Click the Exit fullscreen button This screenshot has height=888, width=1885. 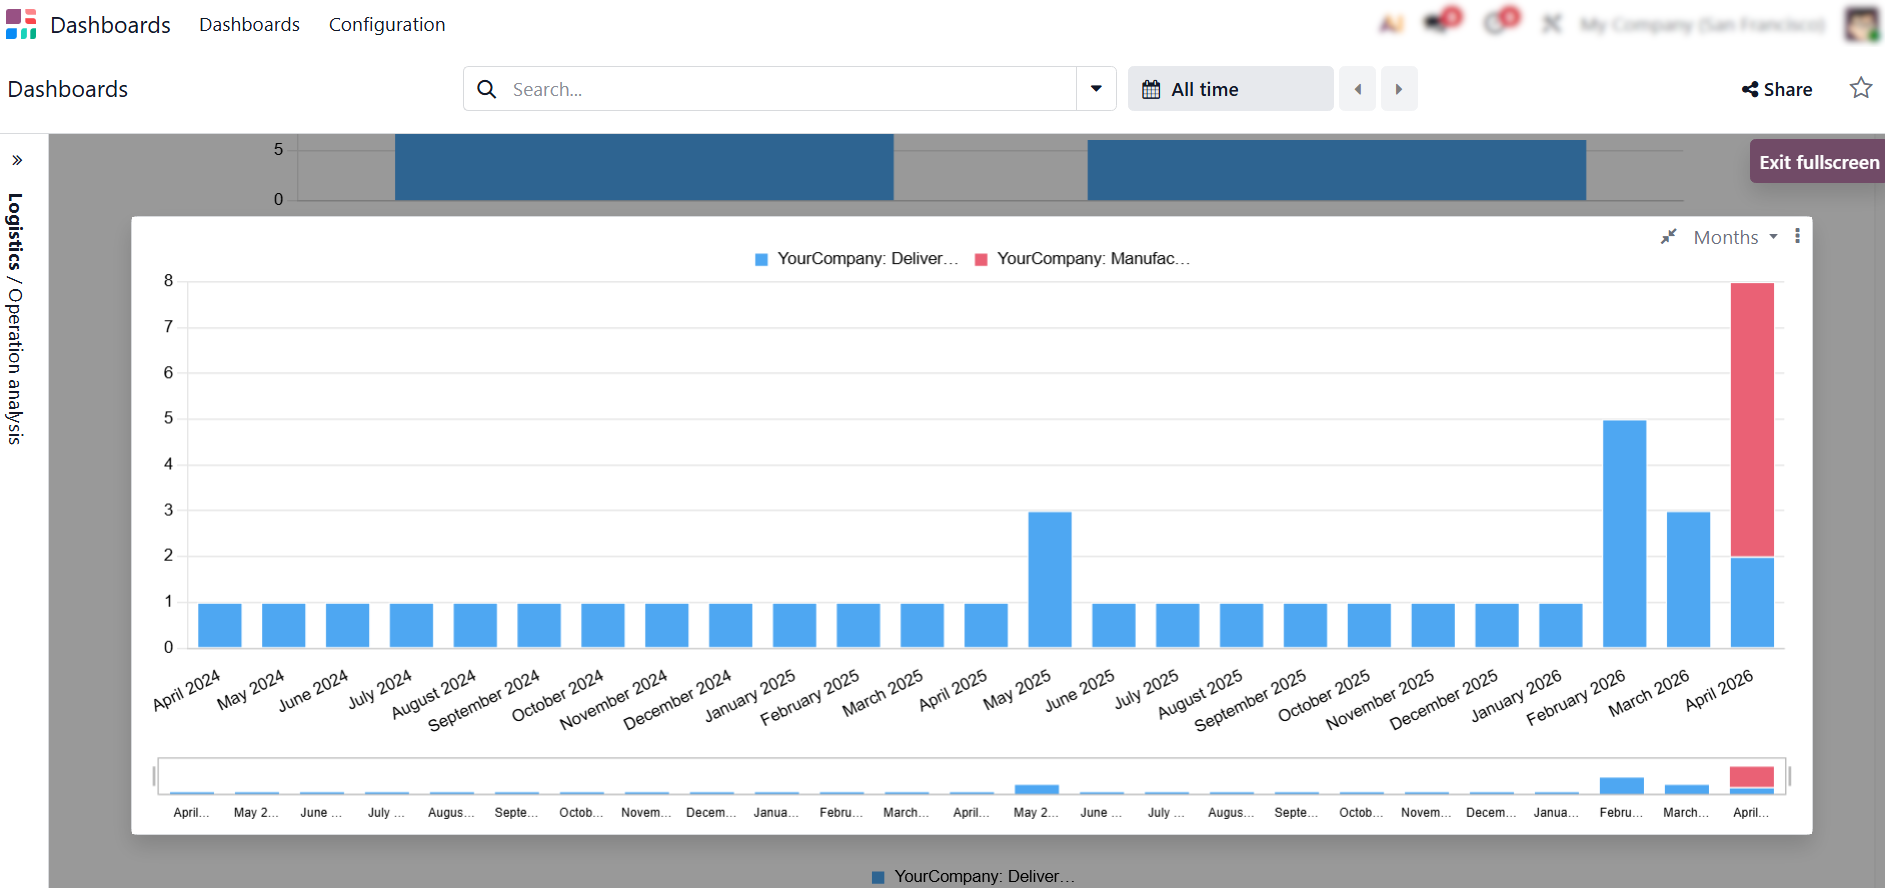point(1817,162)
